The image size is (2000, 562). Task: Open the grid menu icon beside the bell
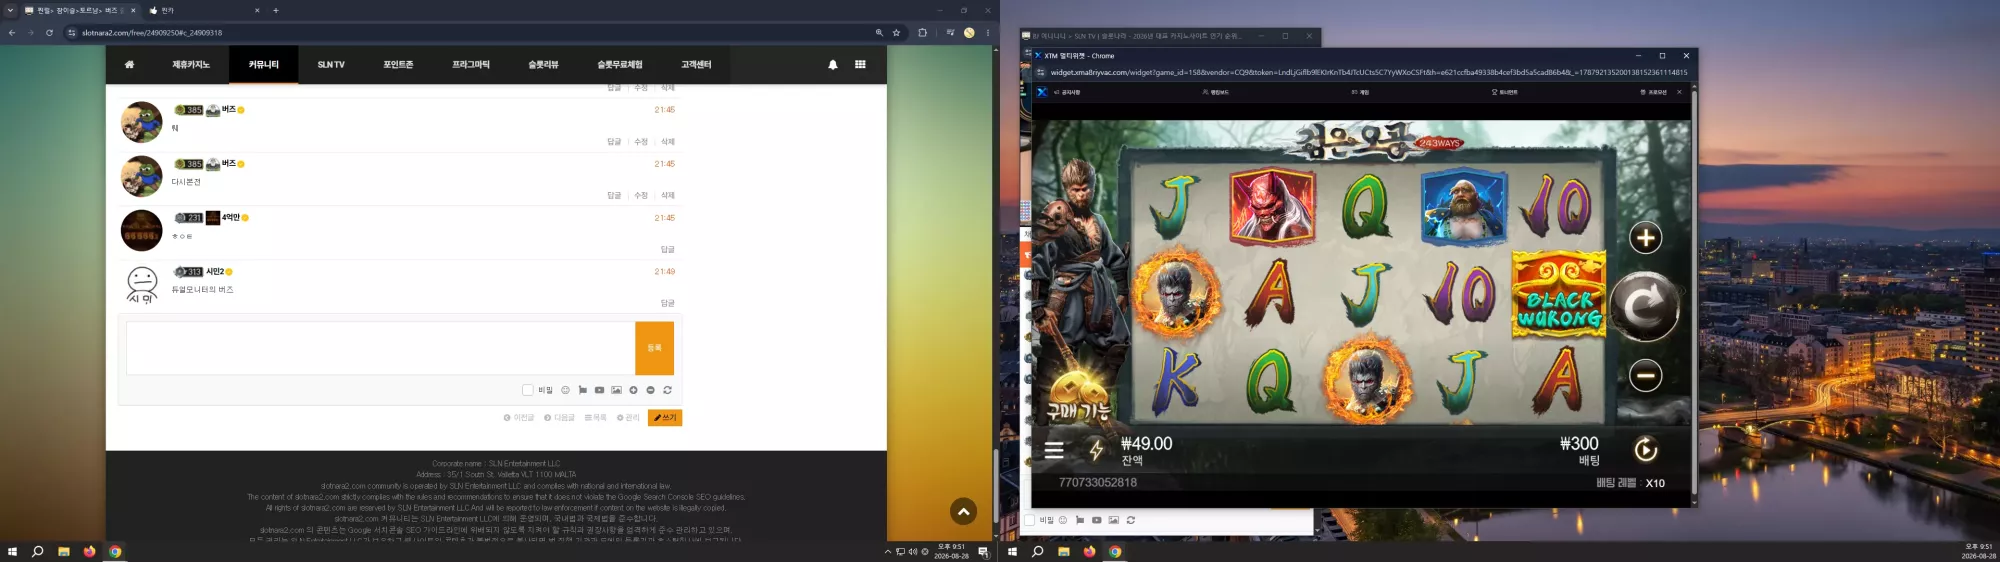(860, 65)
